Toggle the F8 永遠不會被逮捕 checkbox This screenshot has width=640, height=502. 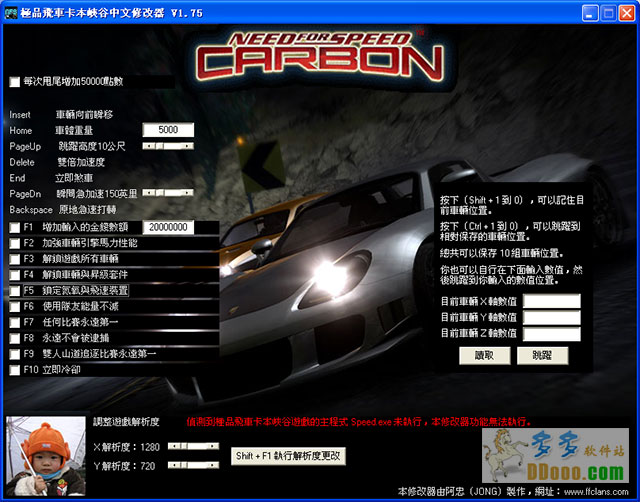tap(15, 338)
